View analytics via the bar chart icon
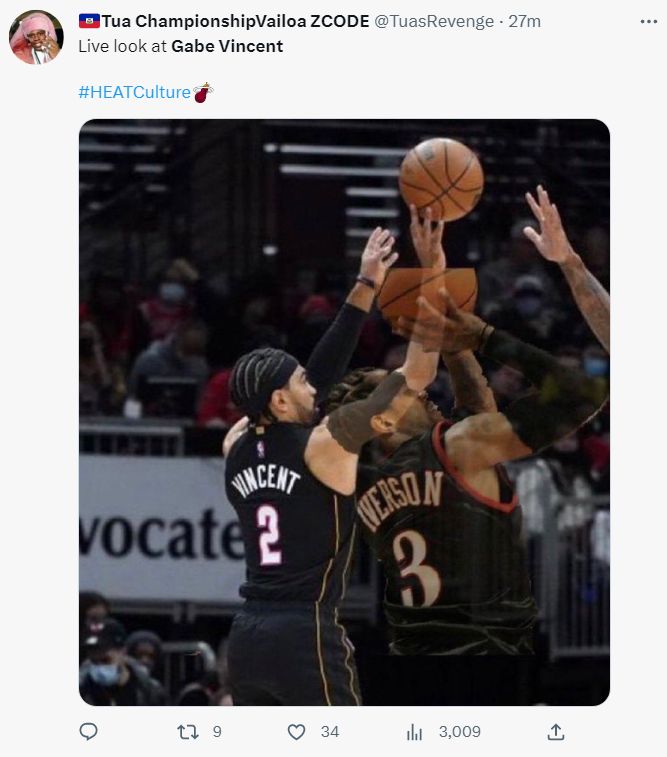 pyautogui.click(x=414, y=732)
